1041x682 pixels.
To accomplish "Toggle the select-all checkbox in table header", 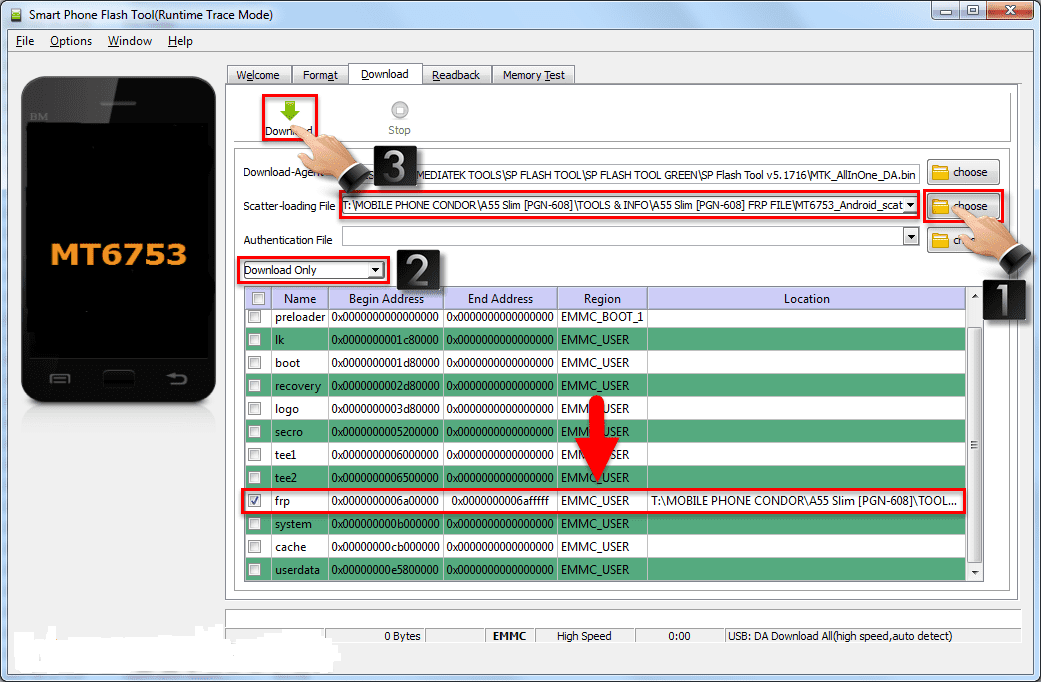I will point(259,298).
